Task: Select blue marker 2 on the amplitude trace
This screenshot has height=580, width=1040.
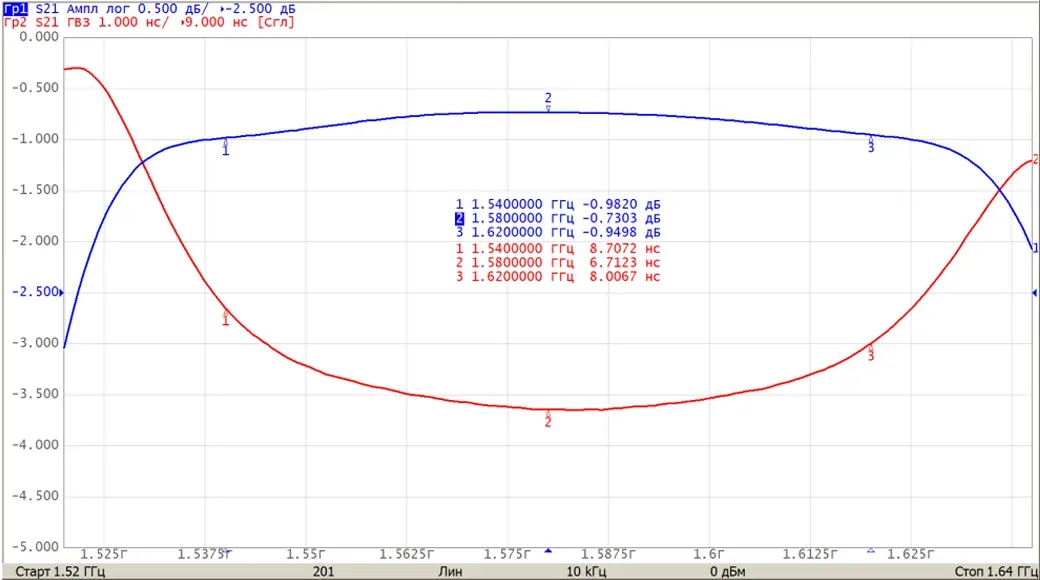Action: [x=548, y=102]
